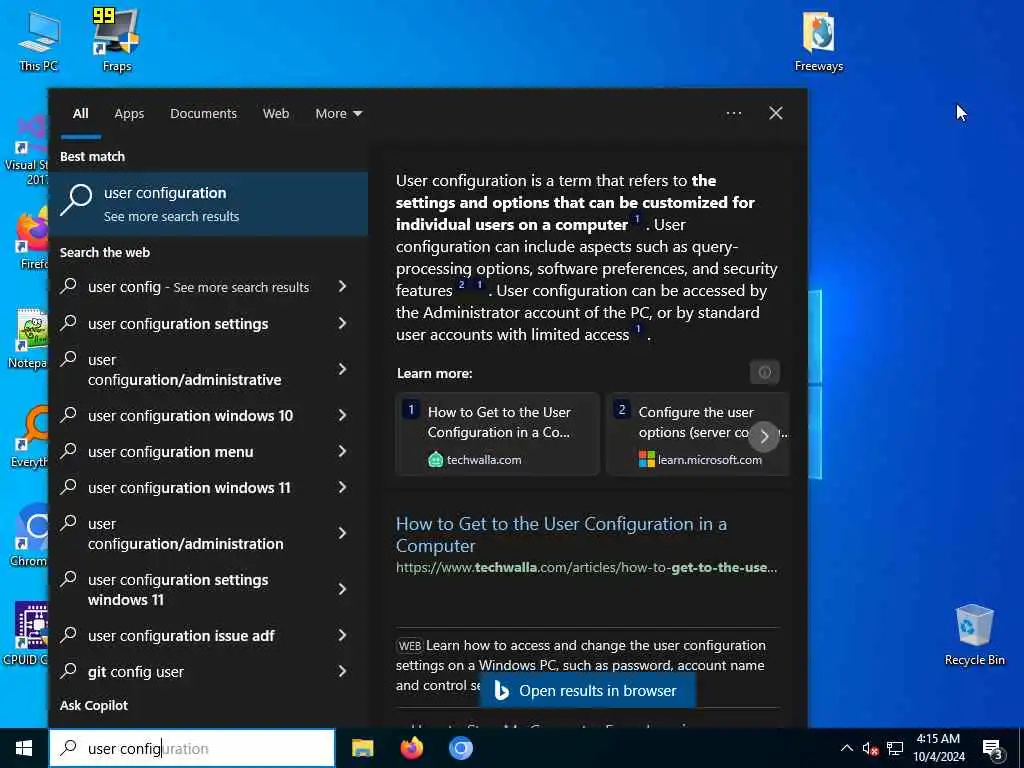The width and height of the screenshot is (1024, 768).
Task: Select the Freeways folder icon on desktop
Action: point(818,41)
